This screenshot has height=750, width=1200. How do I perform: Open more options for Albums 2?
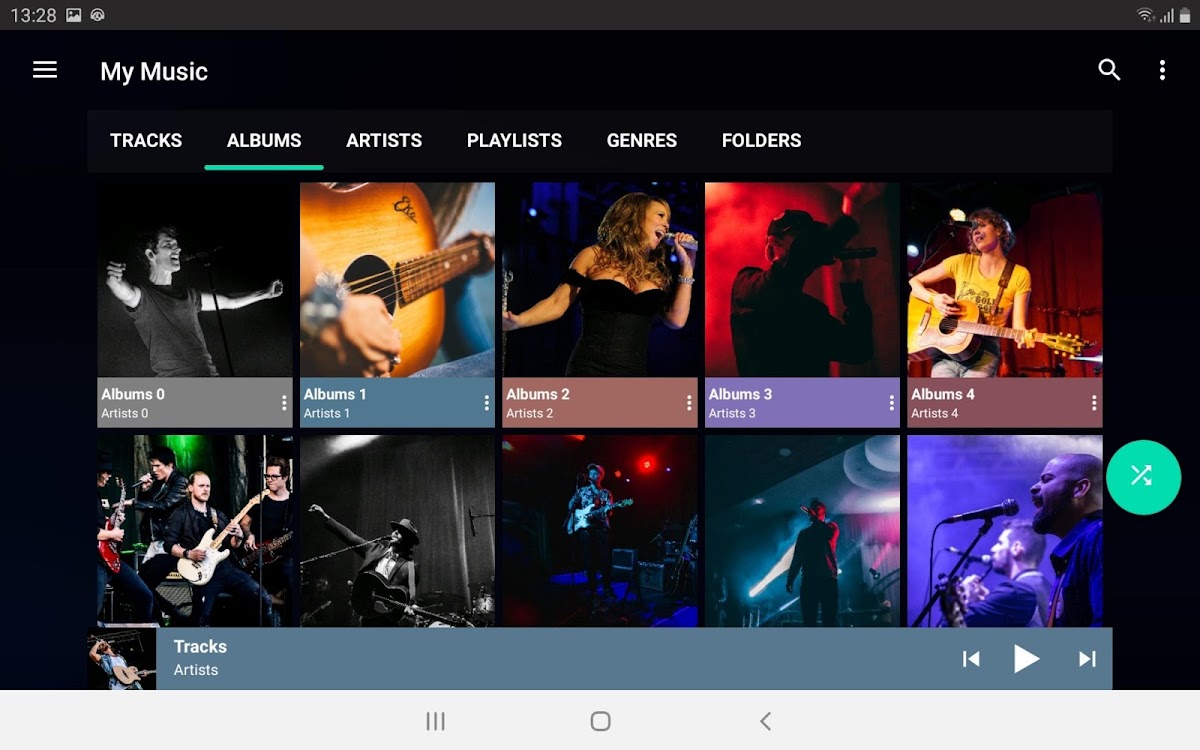point(689,403)
